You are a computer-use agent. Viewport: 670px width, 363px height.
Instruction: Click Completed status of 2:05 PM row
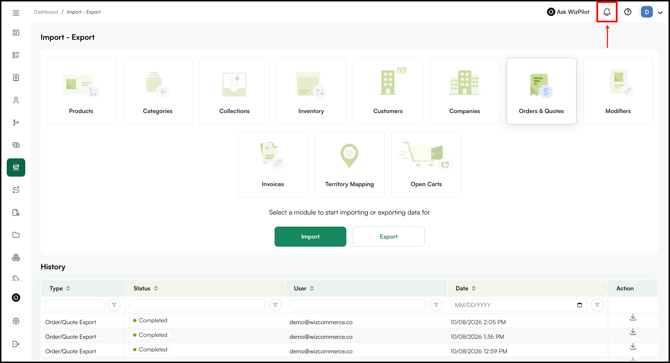(x=150, y=320)
